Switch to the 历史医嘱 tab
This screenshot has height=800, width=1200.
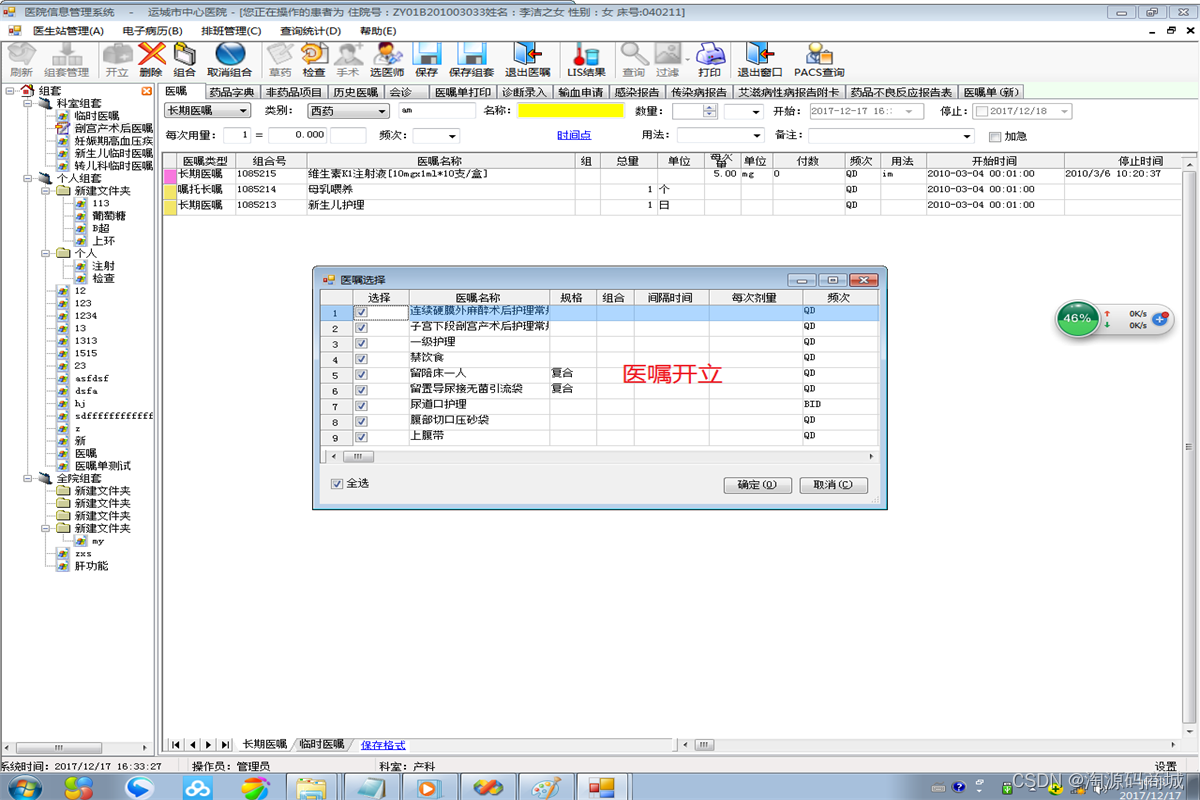point(355,92)
